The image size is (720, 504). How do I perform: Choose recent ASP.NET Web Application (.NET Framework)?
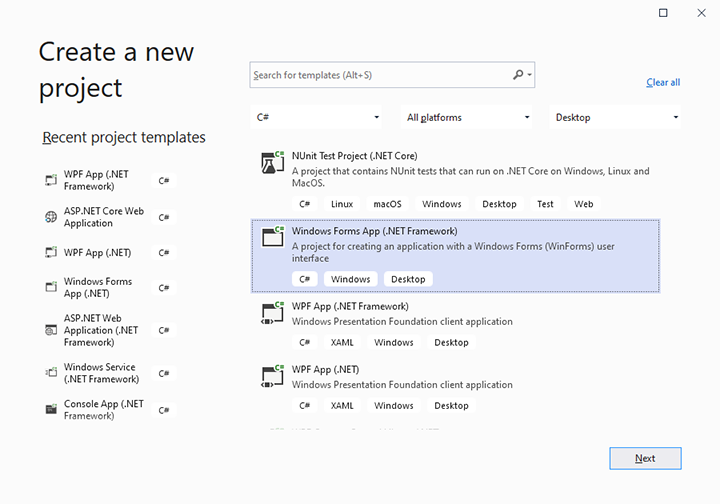click(110, 330)
